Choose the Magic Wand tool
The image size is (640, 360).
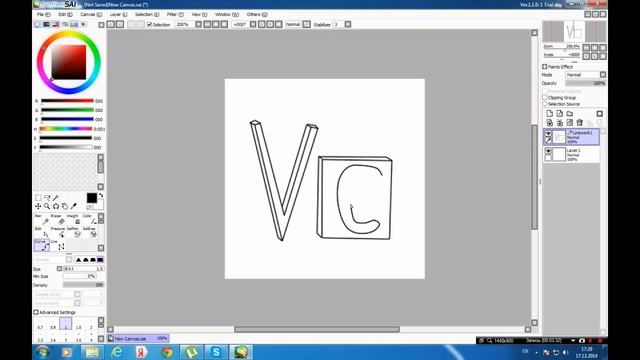(x=56, y=198)
